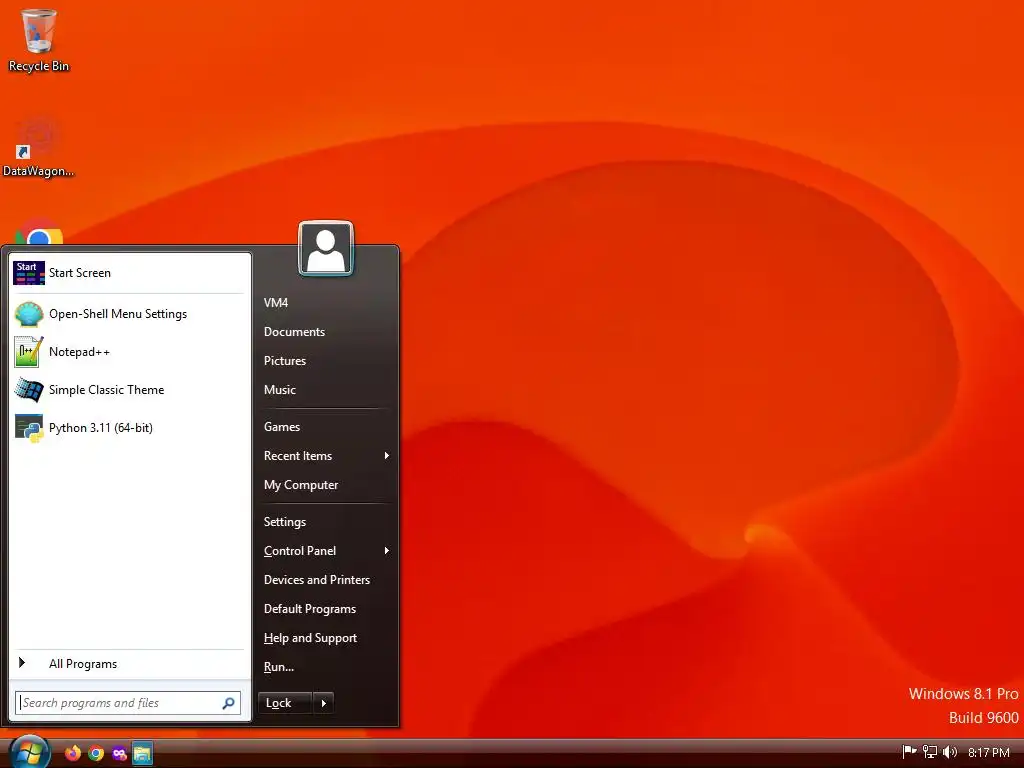
Task: Click the 8:17 PM clock
Action: pos(989,752)
